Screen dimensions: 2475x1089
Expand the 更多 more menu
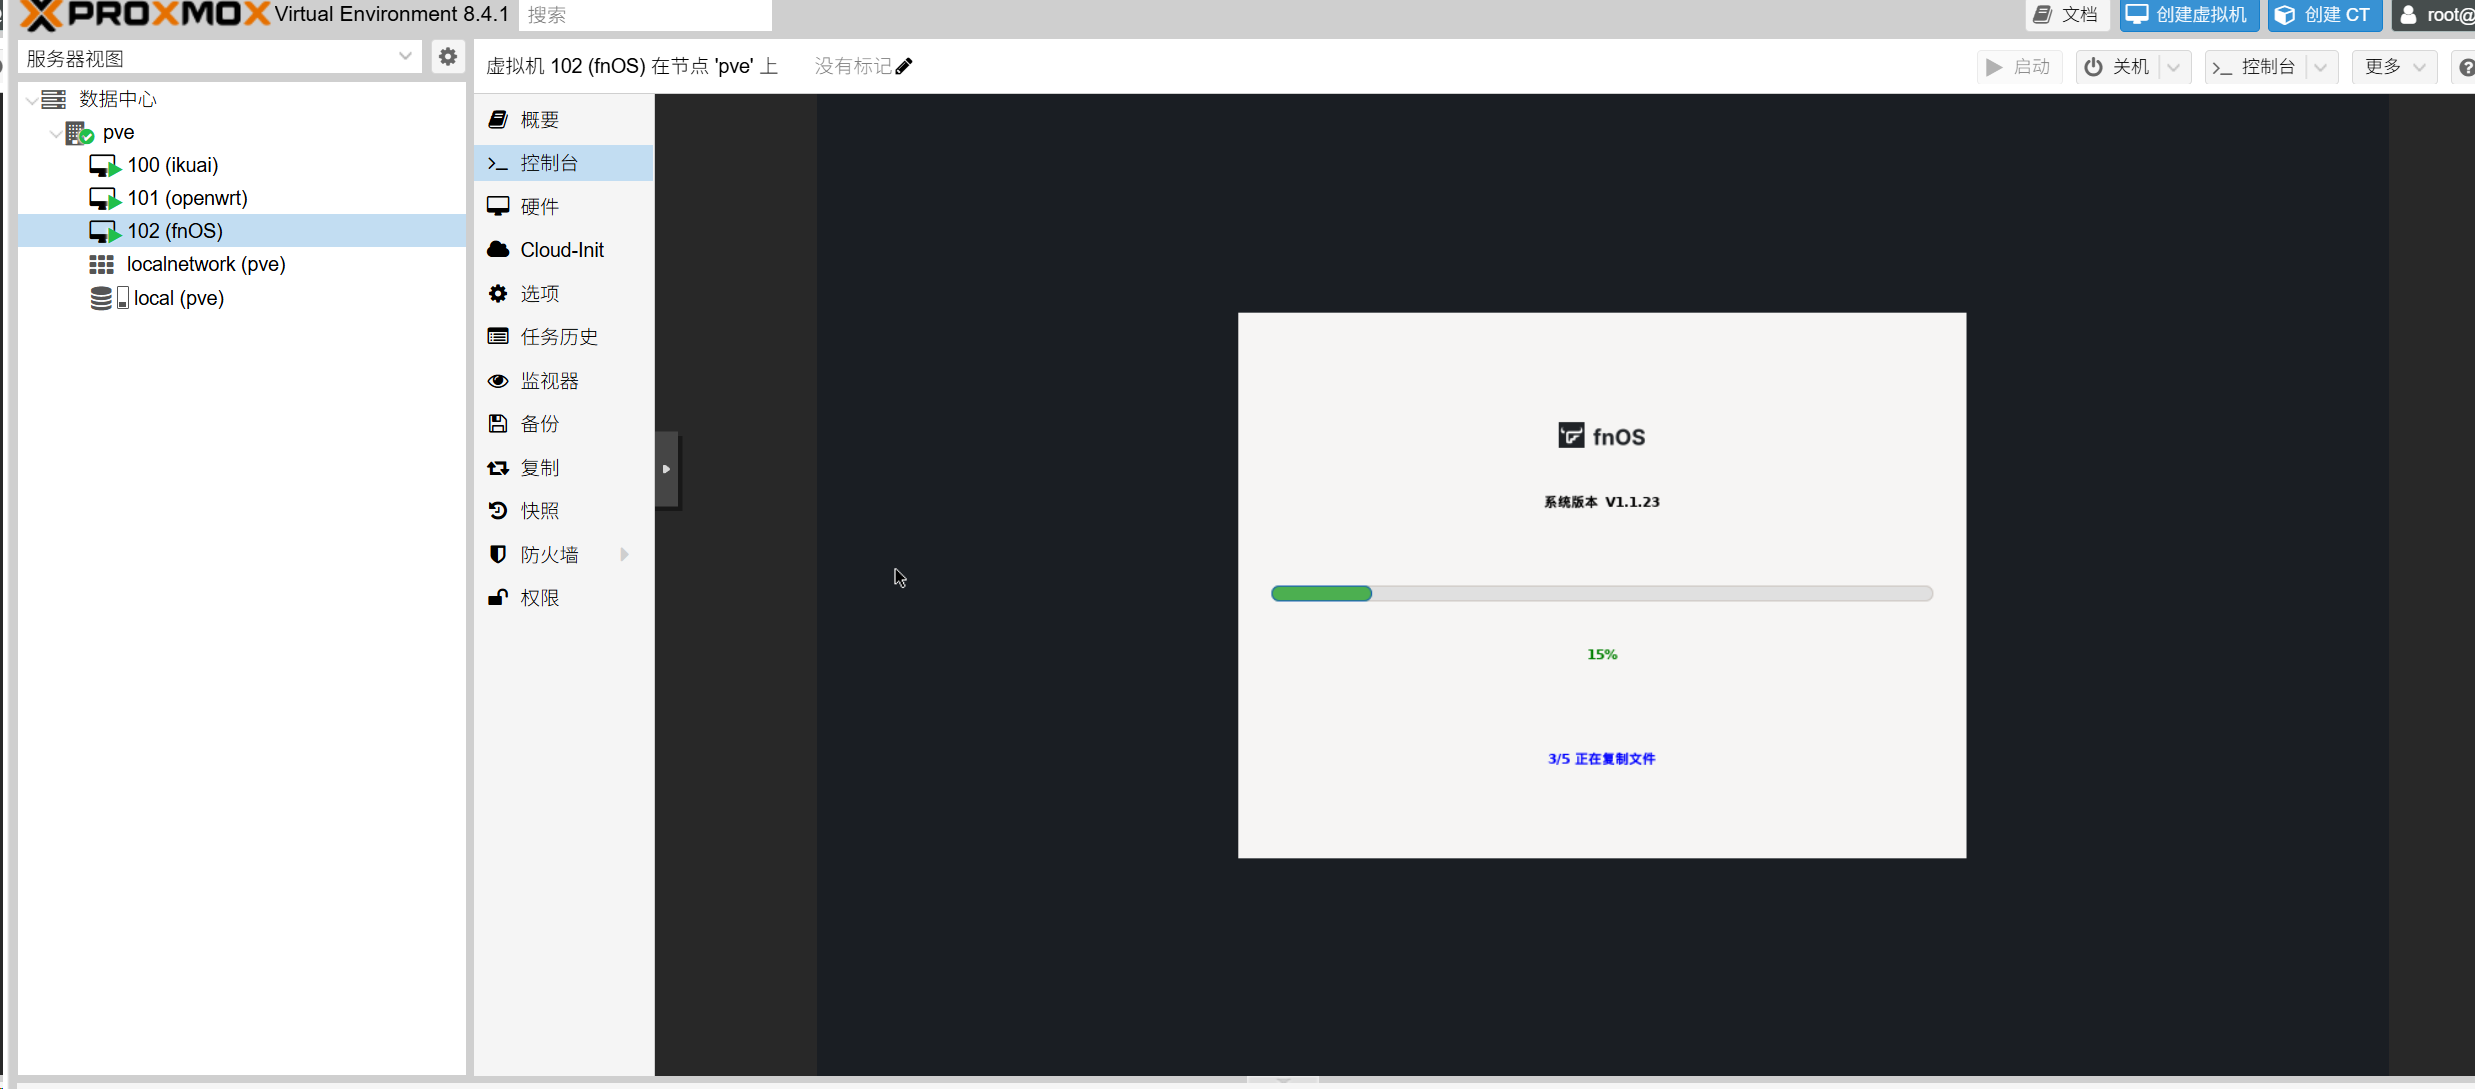coord(2393,67)
